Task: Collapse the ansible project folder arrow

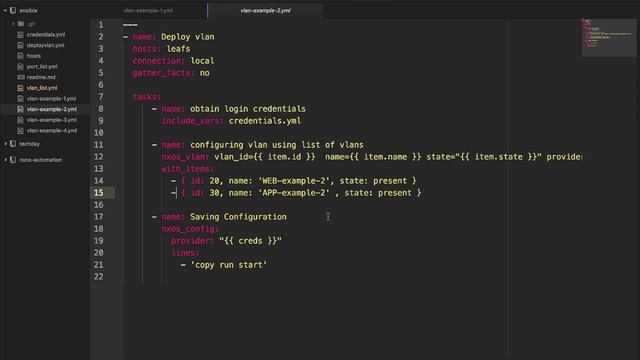Action: 5,11
